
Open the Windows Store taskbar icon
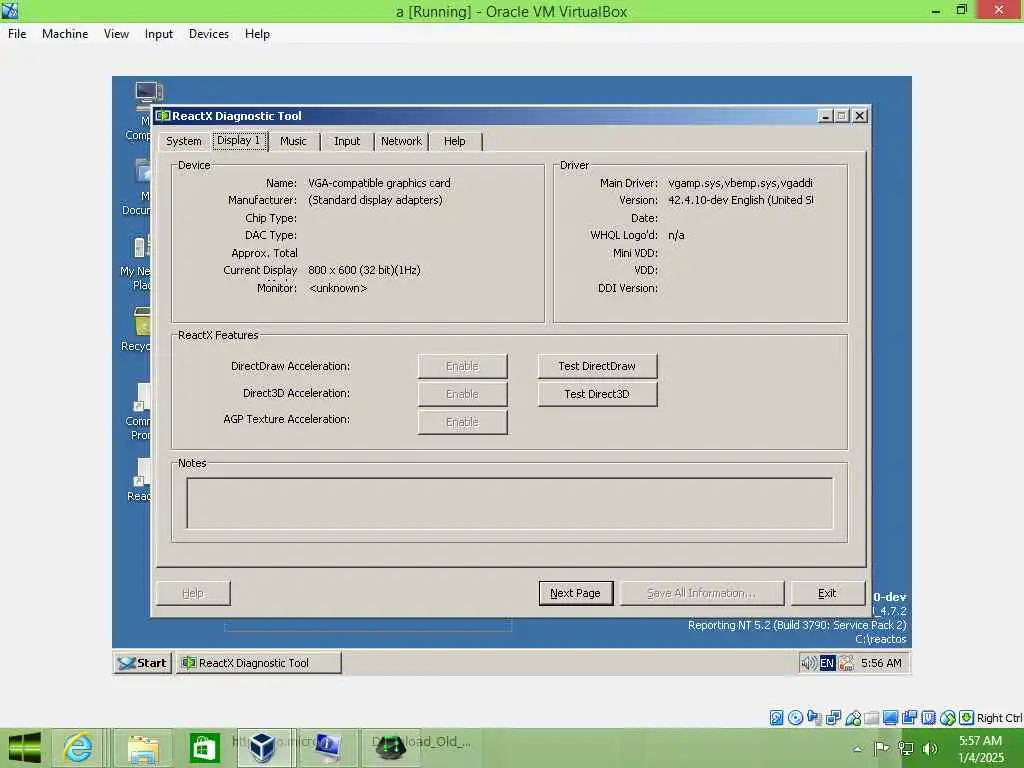204,748
